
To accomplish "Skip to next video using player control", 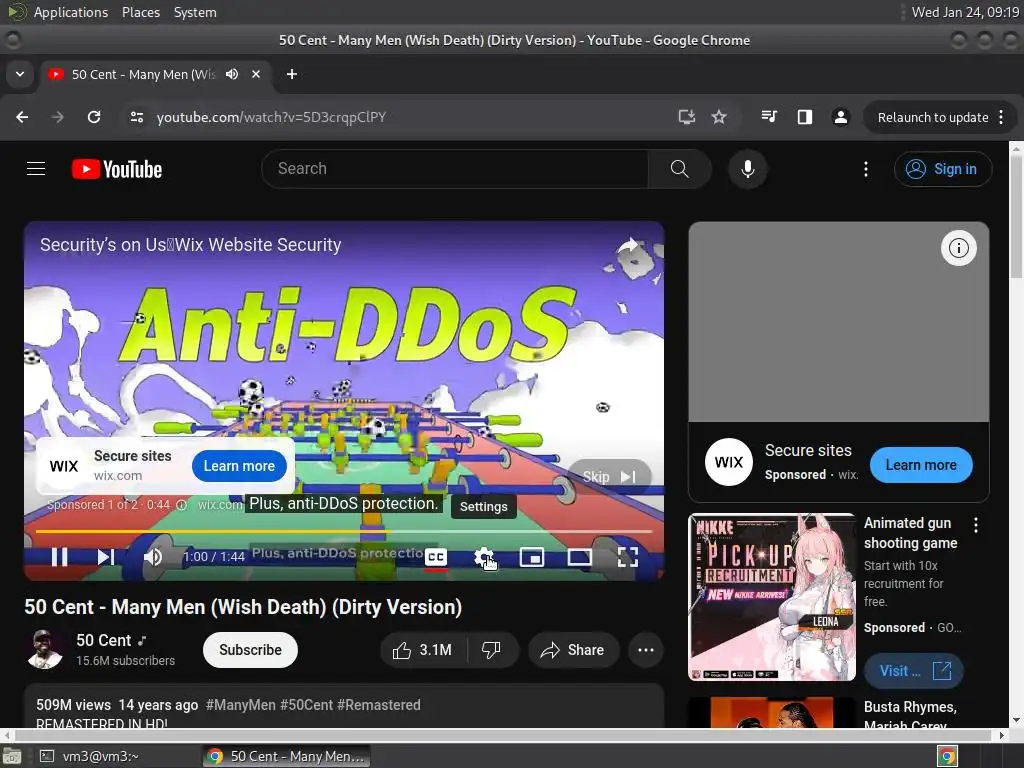I will click(x=106, y=557).
